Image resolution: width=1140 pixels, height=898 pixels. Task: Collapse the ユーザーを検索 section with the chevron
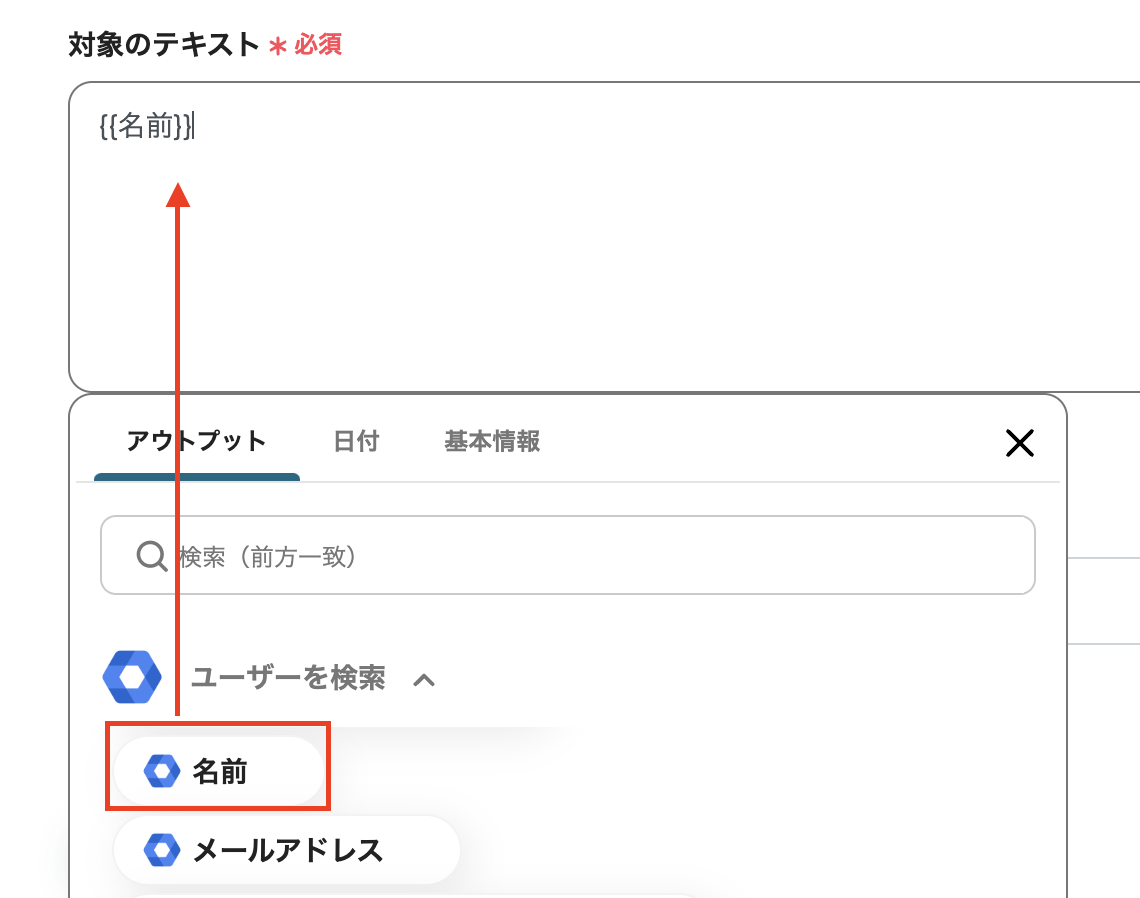[x=424, y=680]
